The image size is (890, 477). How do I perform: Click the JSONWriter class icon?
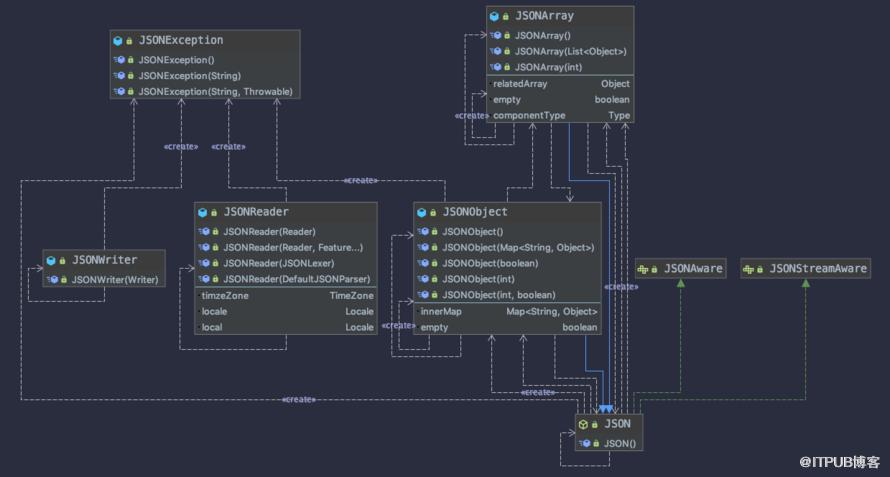click(x=51, y=261)
